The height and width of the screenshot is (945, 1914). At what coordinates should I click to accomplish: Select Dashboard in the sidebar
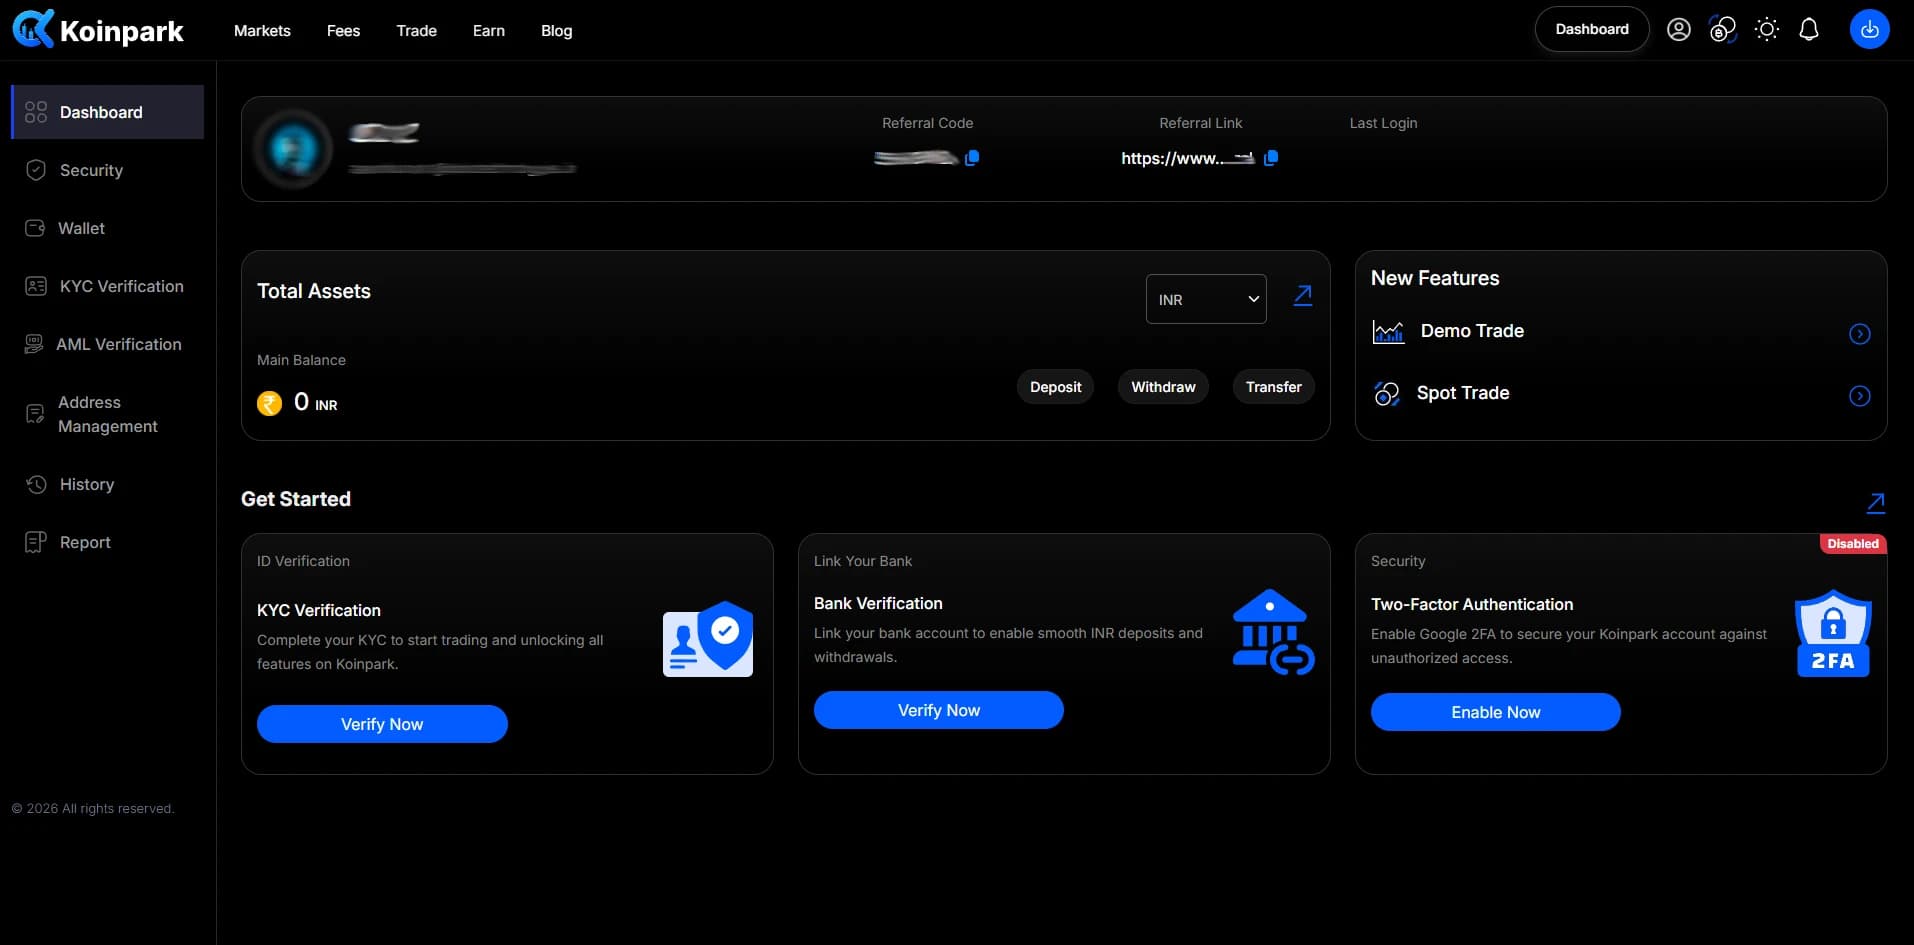(x=107, y=112)
